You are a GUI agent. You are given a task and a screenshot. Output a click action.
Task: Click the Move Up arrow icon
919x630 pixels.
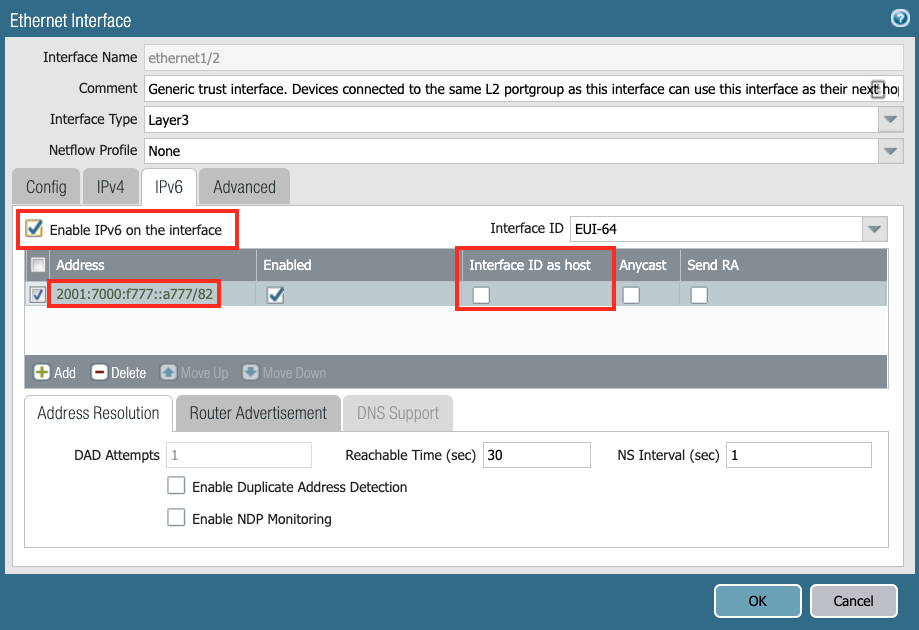coord(168,373)
